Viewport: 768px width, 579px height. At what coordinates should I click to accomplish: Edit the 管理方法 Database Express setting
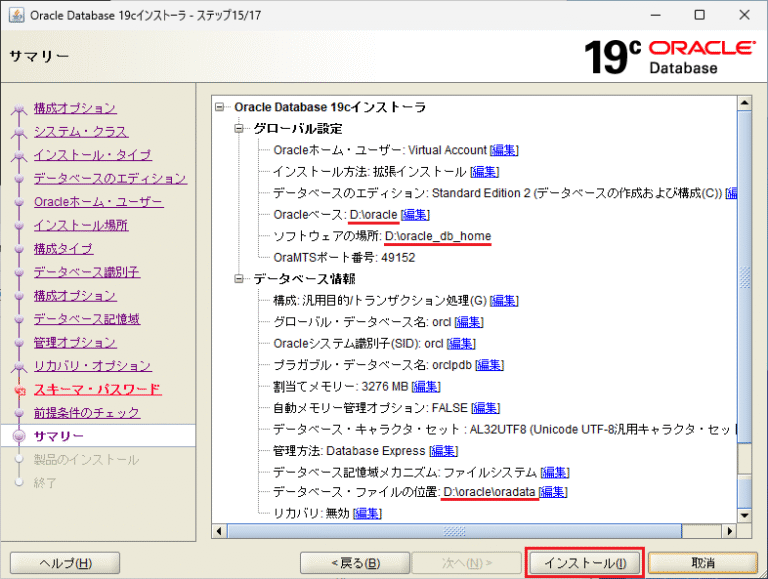pyautogui.click(x=443, y=451)
